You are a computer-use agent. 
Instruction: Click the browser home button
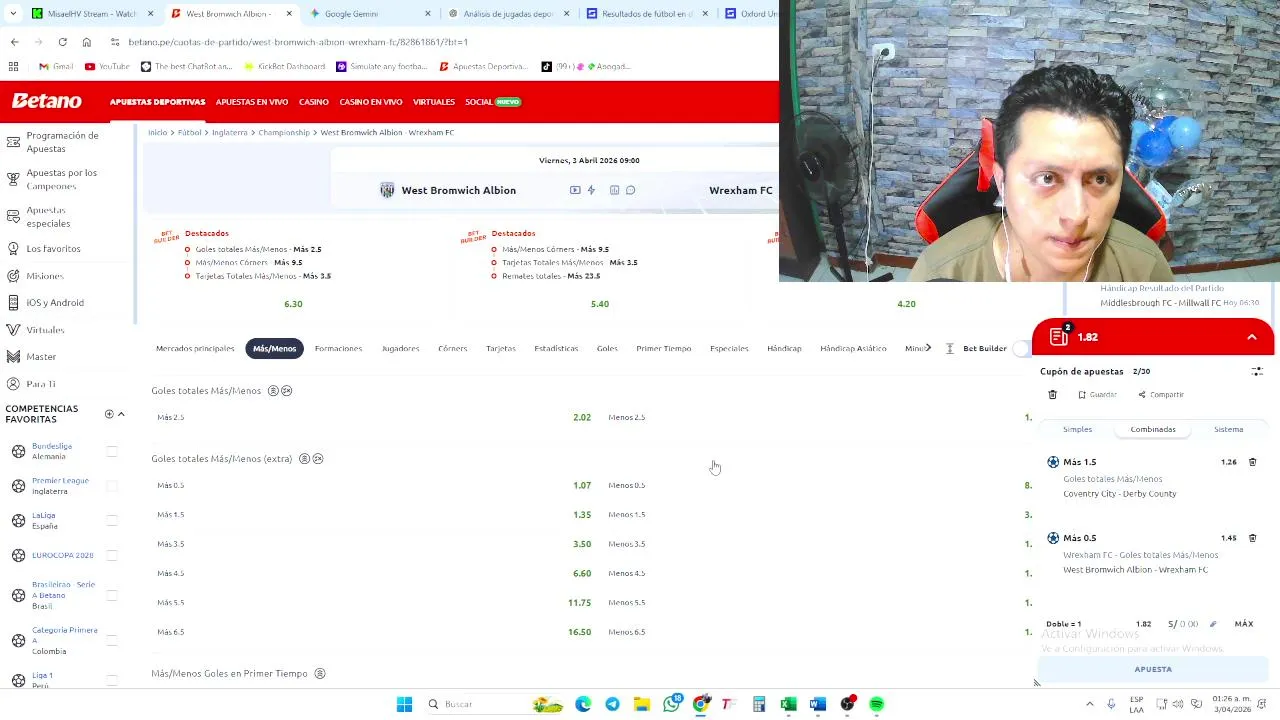tap(86, 42)
